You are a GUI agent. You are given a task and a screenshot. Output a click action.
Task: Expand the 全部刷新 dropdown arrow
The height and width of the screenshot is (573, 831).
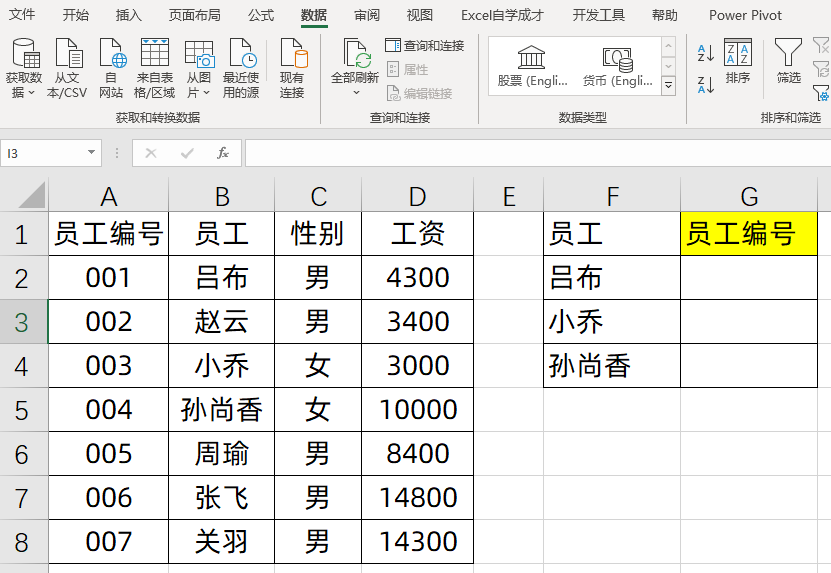coord(356,93)
